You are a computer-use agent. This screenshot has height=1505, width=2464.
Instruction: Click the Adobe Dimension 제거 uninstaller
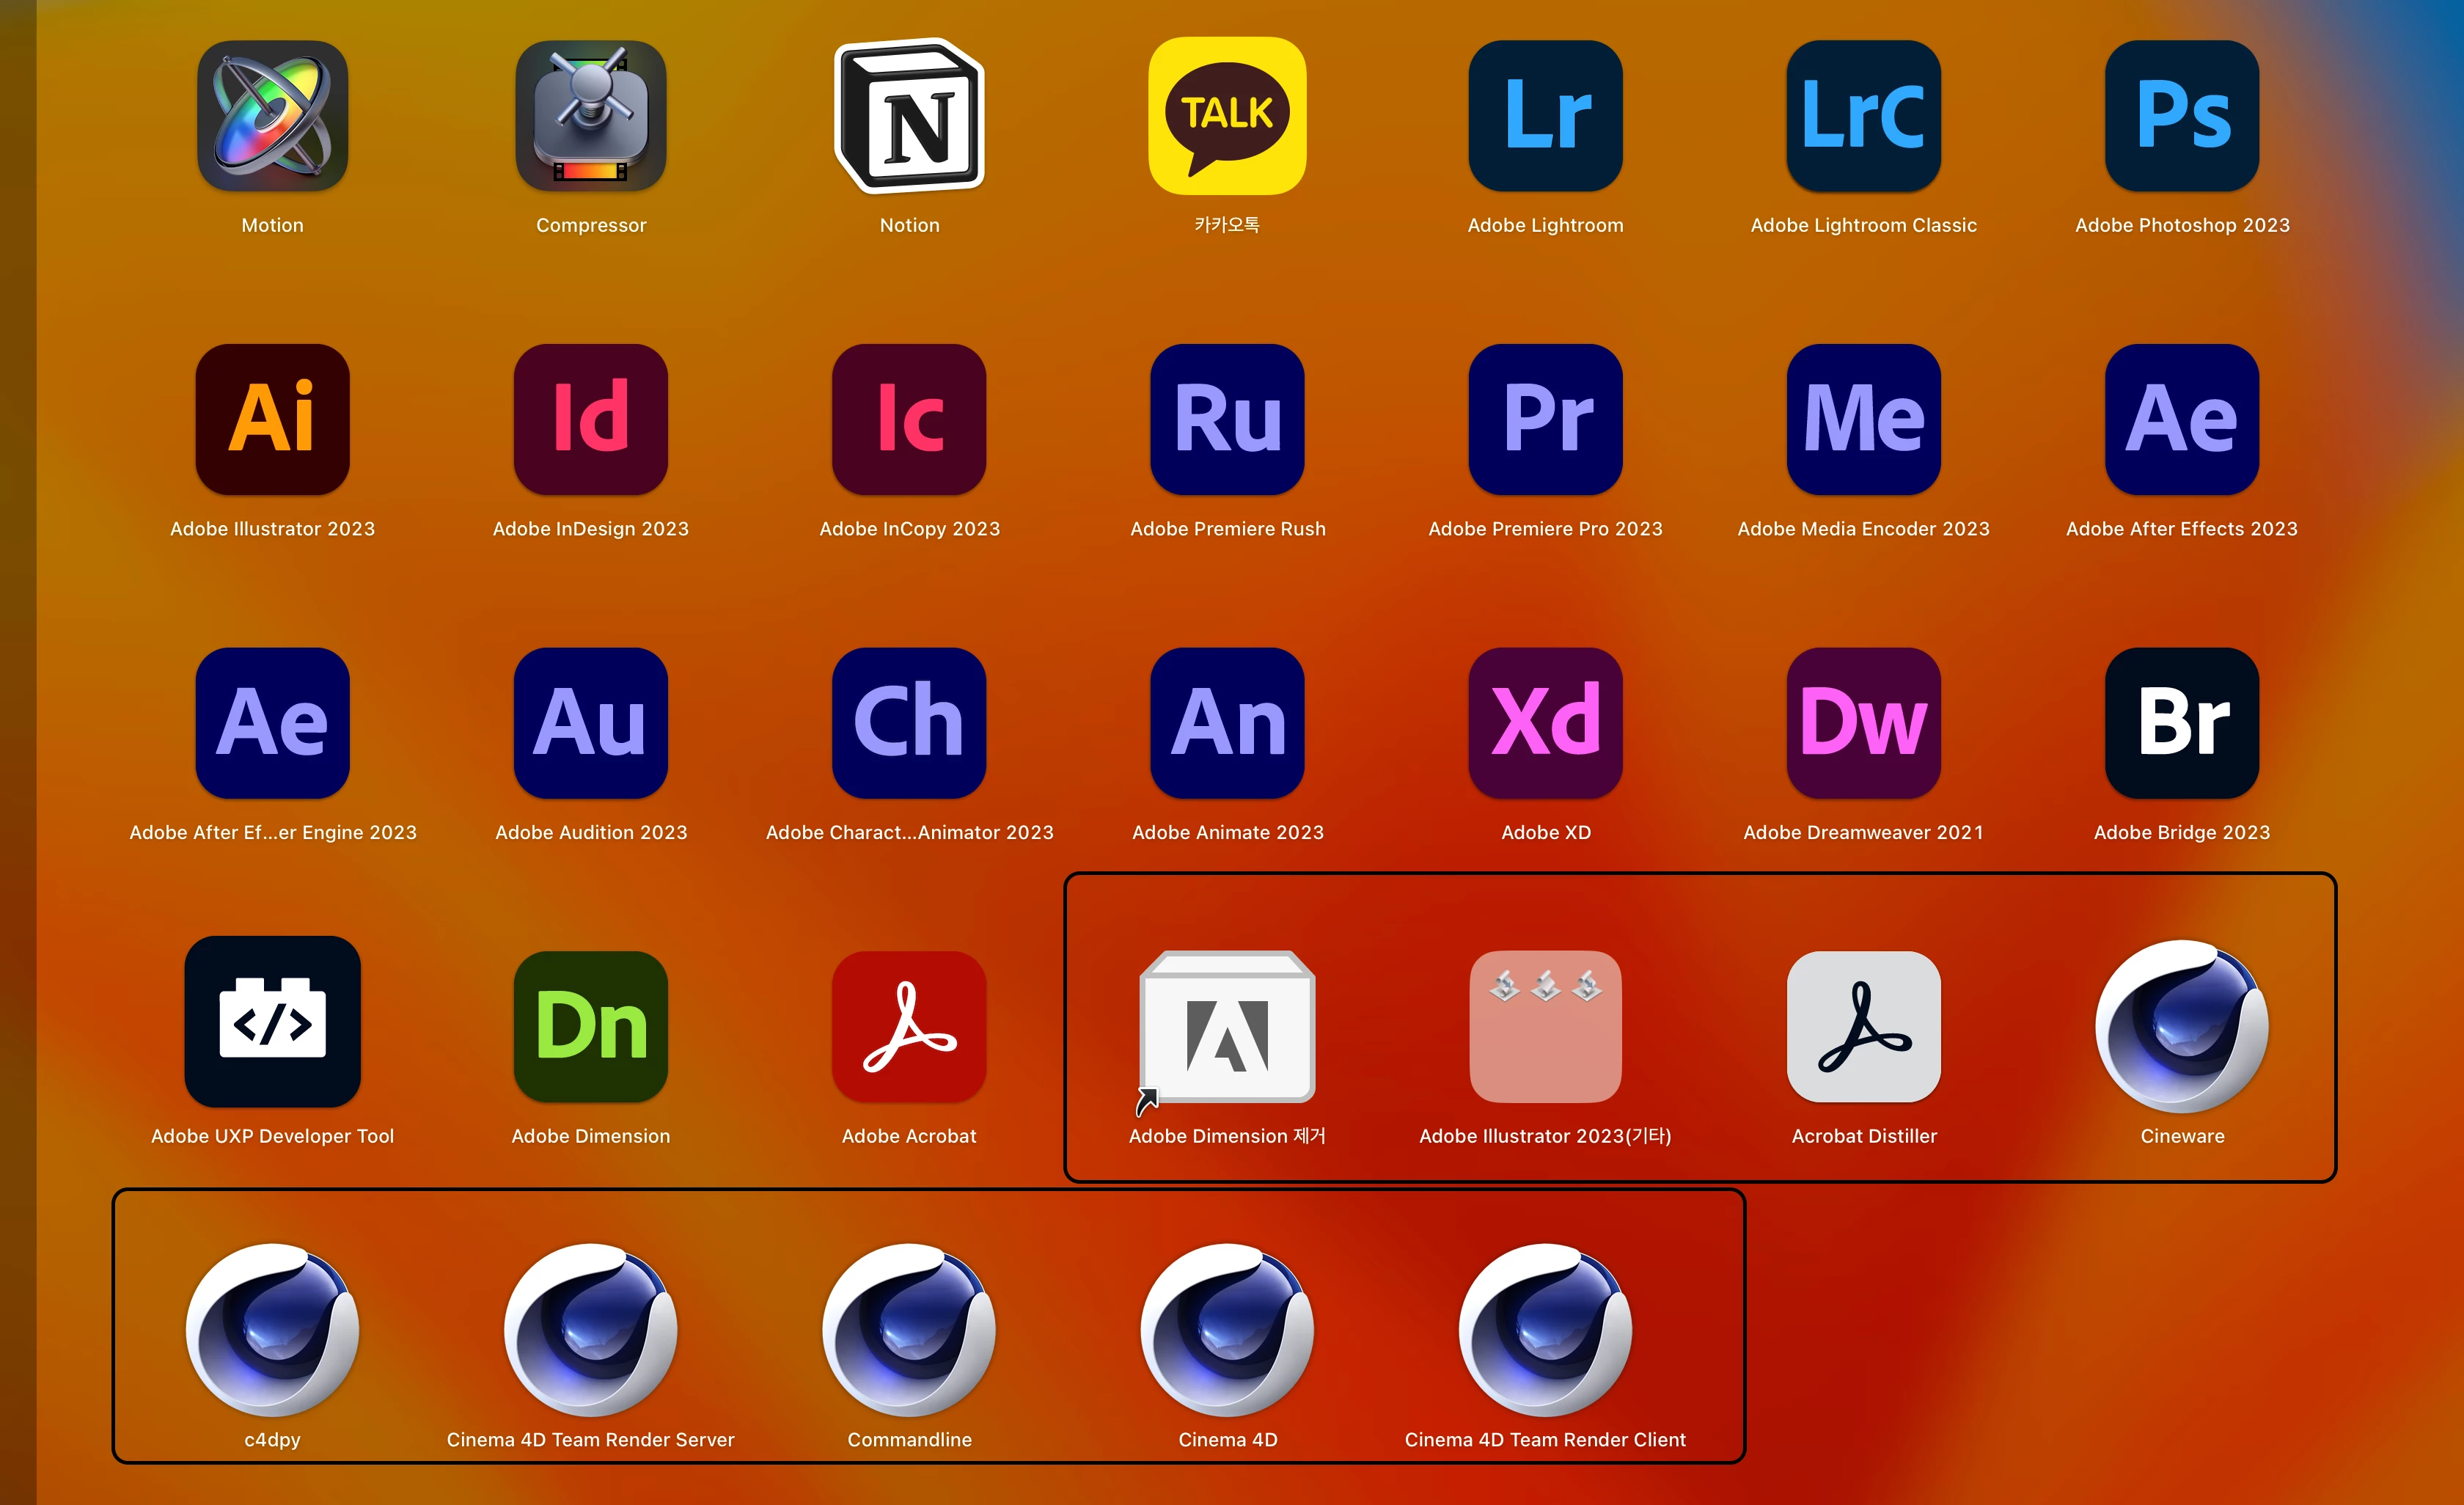(x=1227, y=1027)
